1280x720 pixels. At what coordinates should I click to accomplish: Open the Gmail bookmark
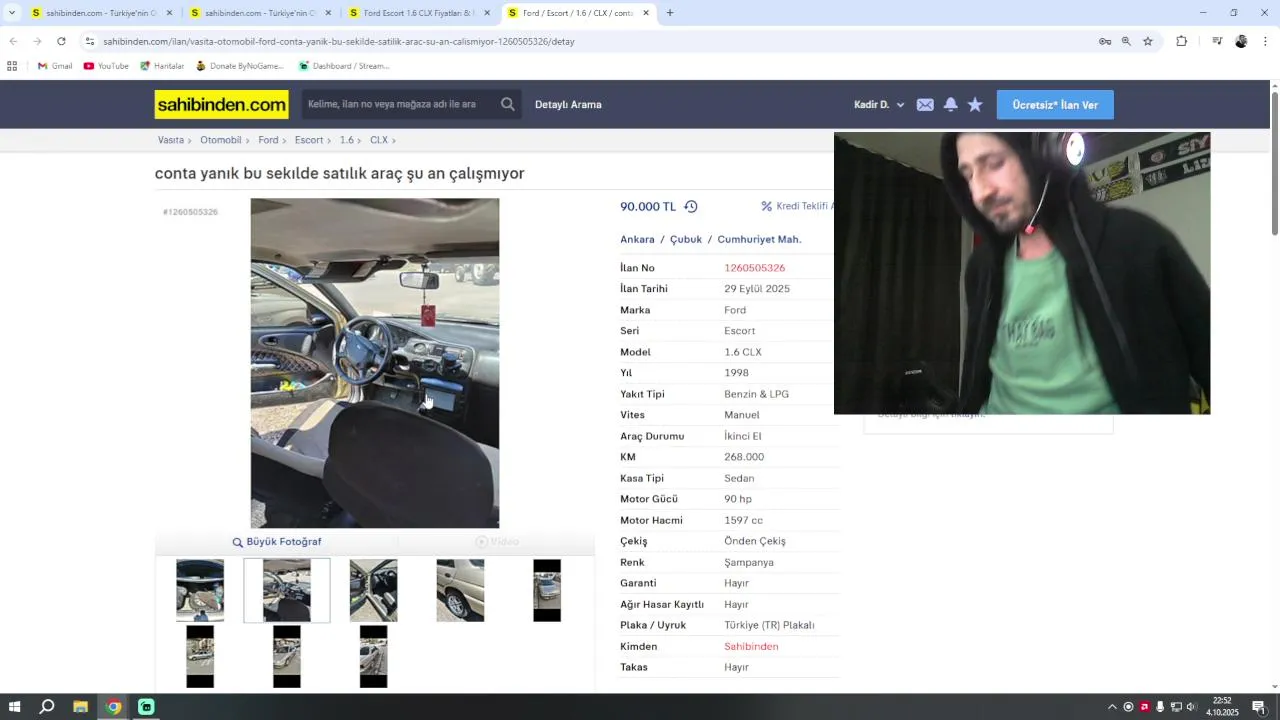tap(55, 66)
